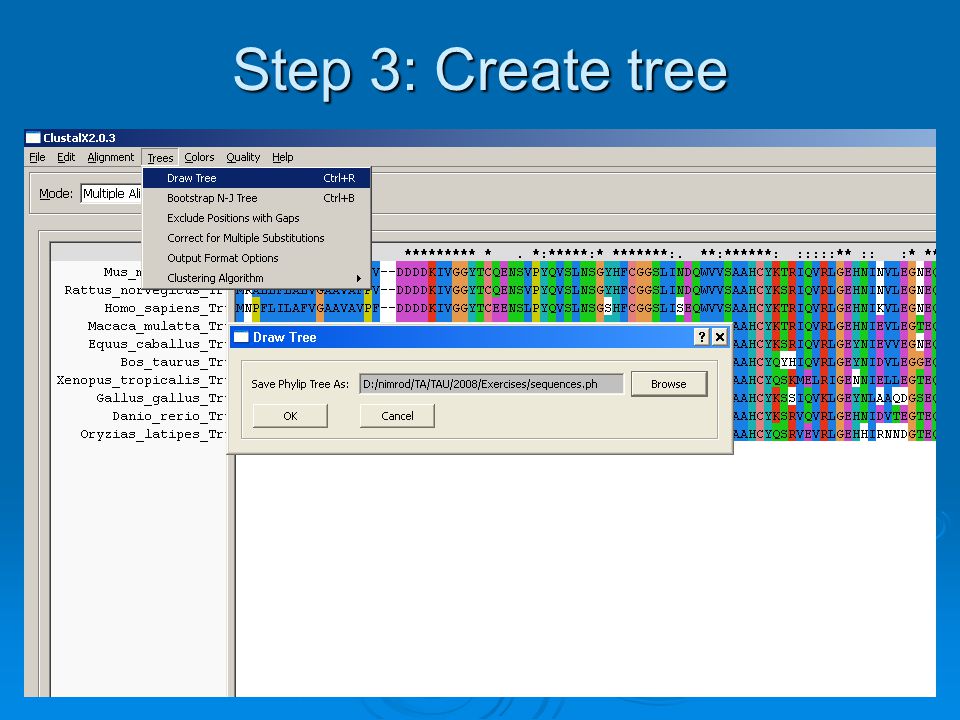Click Browse button in Draw Tree dialog

click(669, 384)
